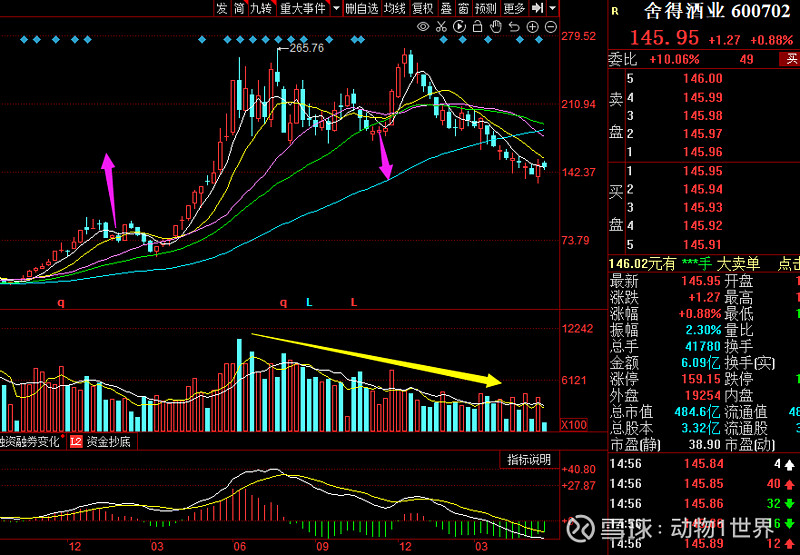The height and width of the screenshot is (555, 800).
Task: Click the red L2 badge icon
Action: 76,442
